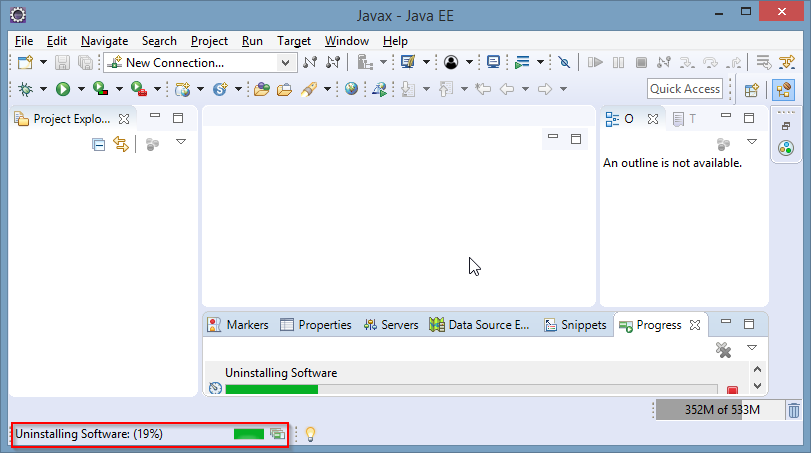Open the web browser globe icon
Viewport: 811px width, 453px height.
[351, 89]
